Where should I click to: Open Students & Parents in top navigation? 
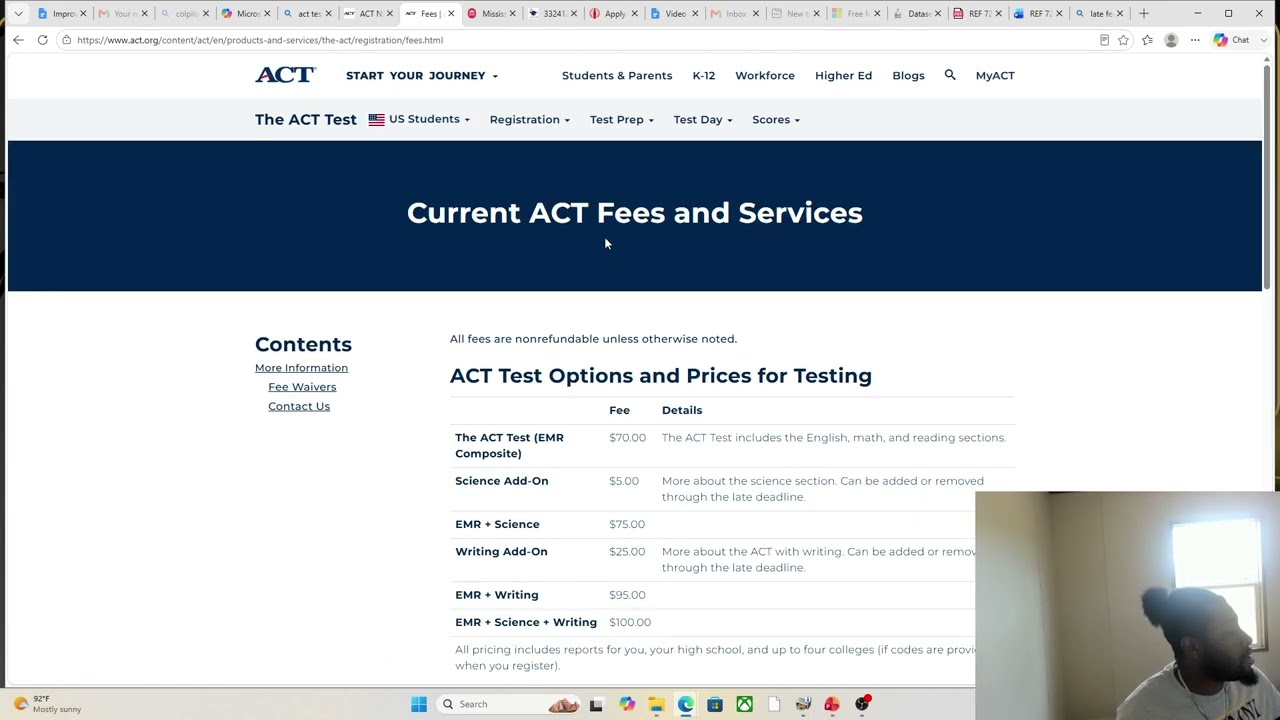click(617, 75)
